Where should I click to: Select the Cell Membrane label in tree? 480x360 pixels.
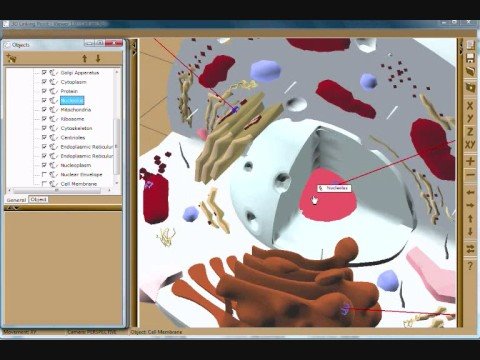point(79,184)
